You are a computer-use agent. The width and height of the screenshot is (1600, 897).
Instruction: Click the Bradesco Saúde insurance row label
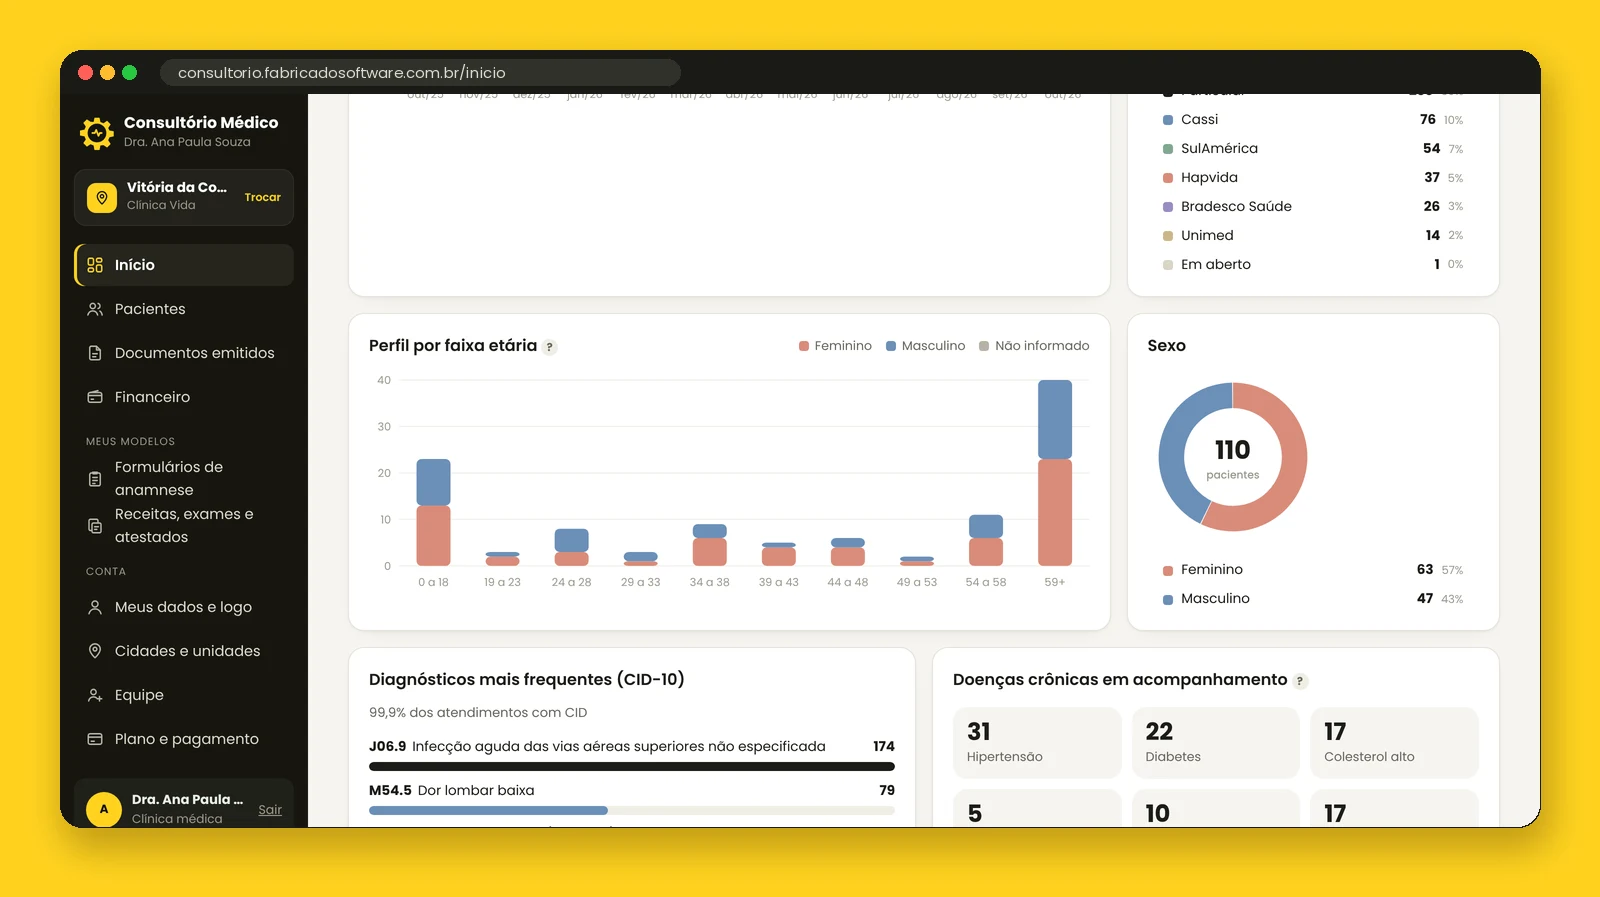coord(1236,207)
